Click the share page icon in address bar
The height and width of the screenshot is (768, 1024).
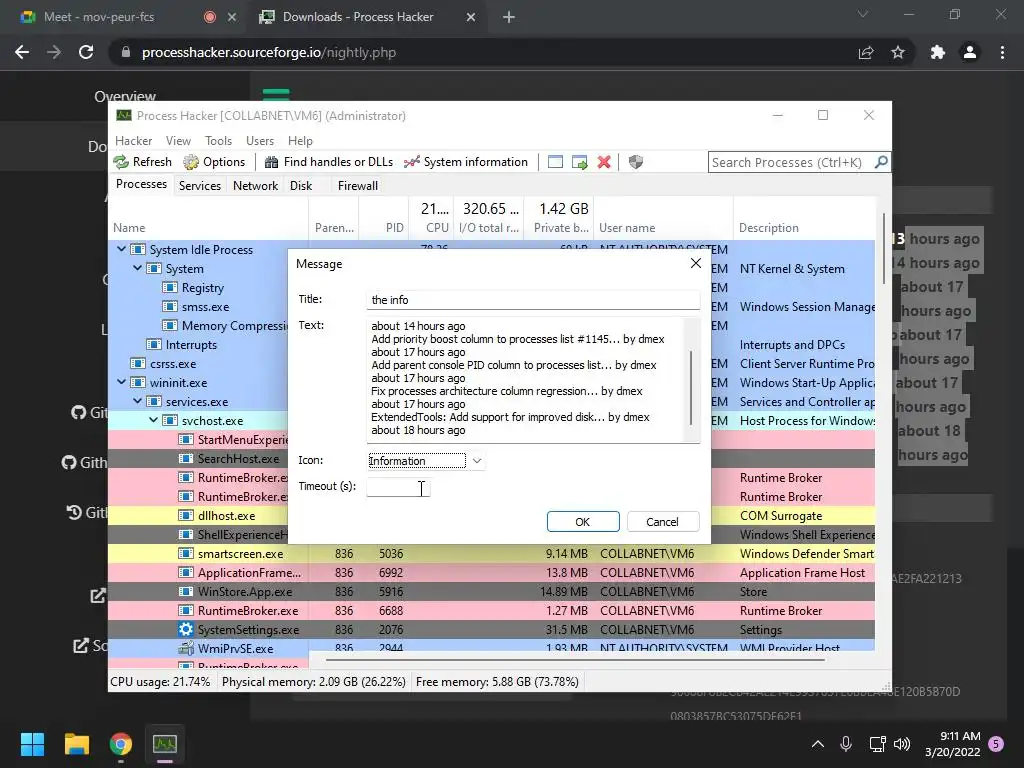866,52
